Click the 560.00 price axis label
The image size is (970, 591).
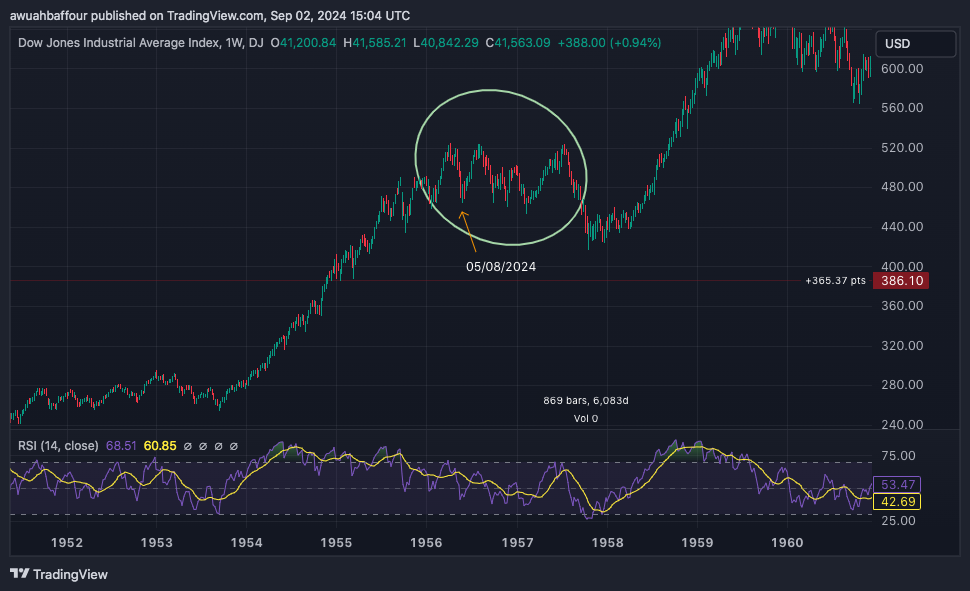pos(902,108)
